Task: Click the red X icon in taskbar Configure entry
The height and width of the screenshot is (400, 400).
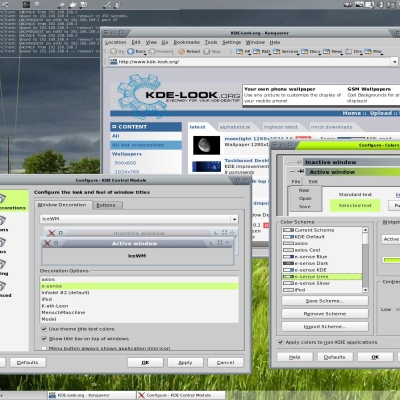Action: click(x=141, y=395)
